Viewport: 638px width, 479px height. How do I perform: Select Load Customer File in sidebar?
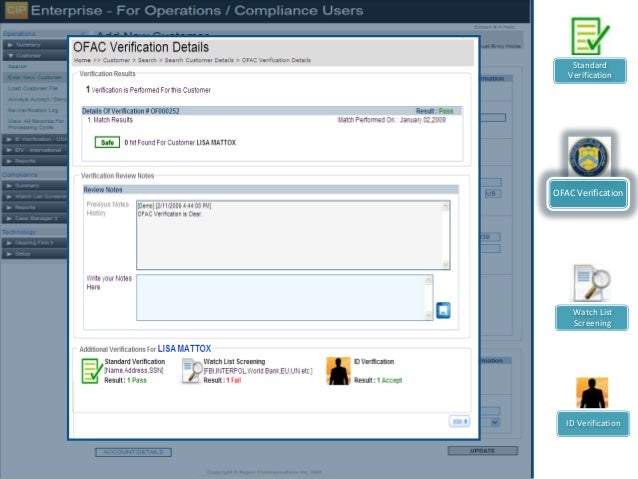click(33, 88)
